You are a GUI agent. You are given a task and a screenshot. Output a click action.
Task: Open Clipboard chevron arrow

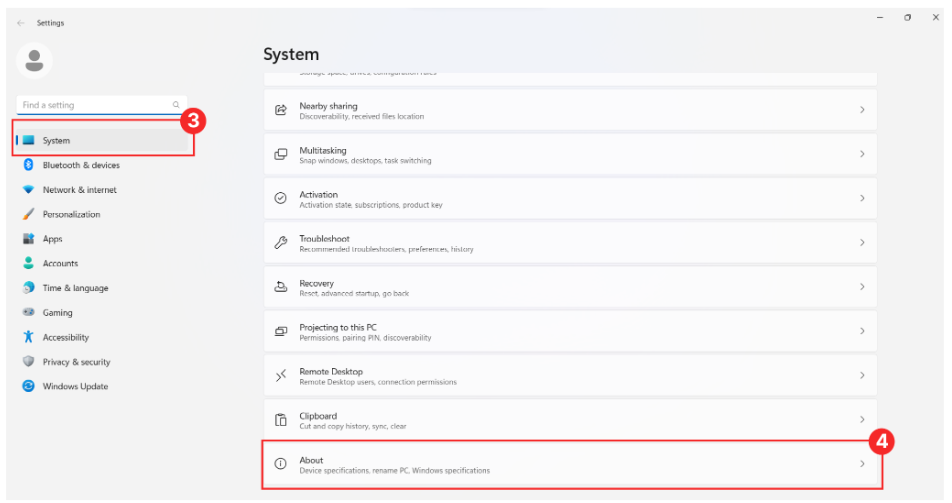point(862,420)
